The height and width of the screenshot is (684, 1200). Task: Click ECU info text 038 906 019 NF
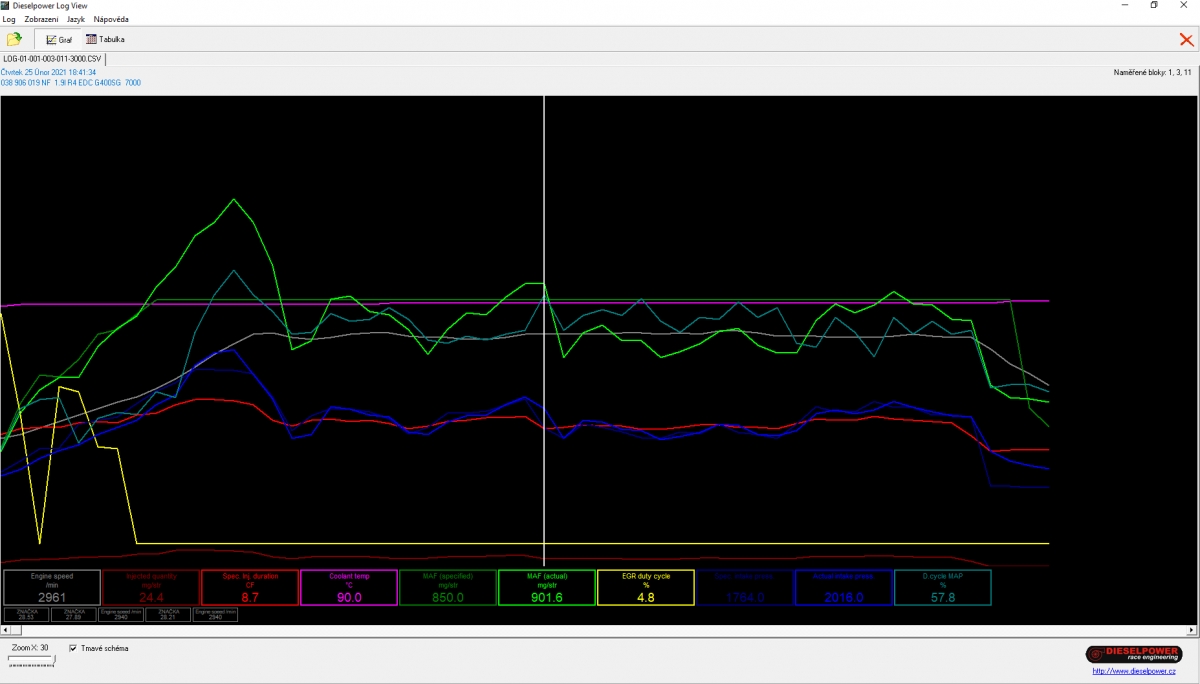(x=71, y=83)
